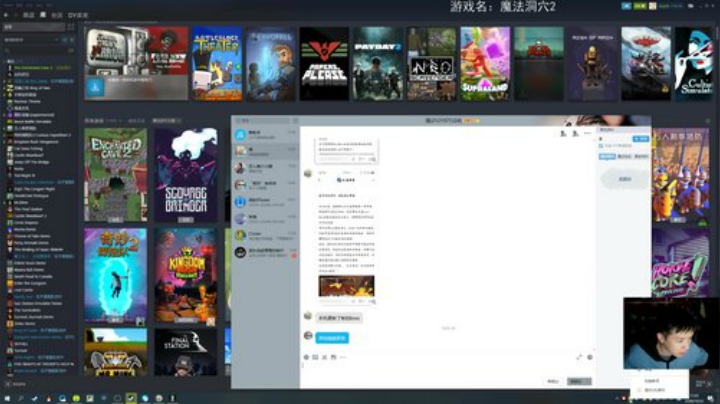
Task: Click the blue button in chat right panel
Action: tap(641, 138)
